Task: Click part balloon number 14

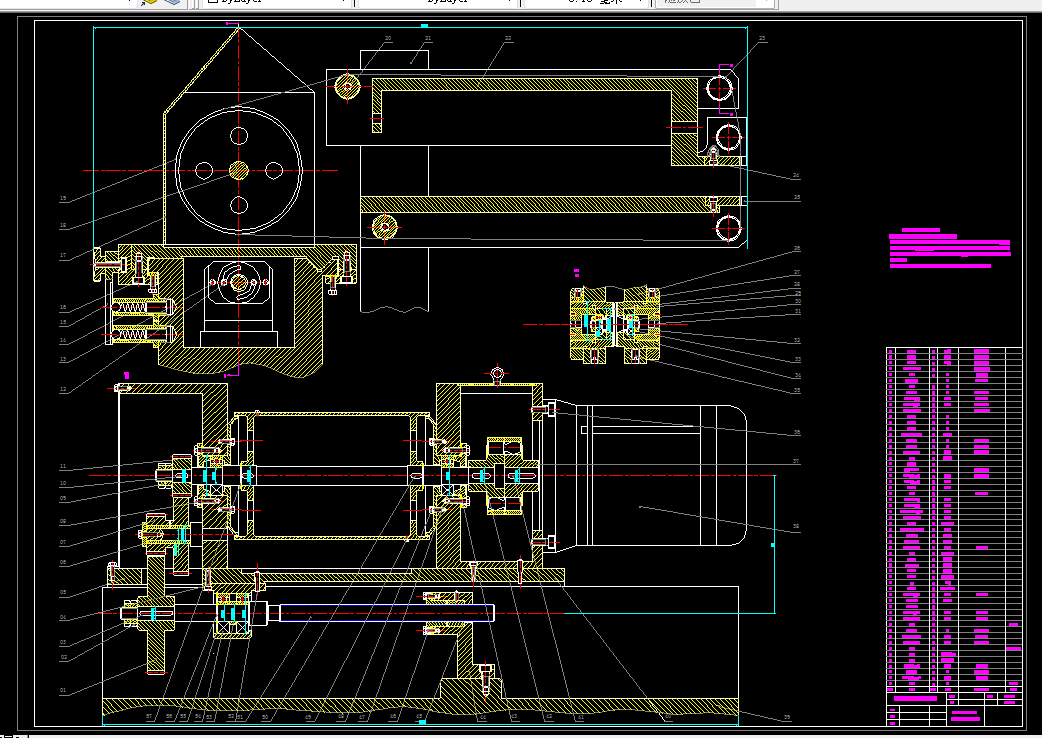Action: [63, 341]
